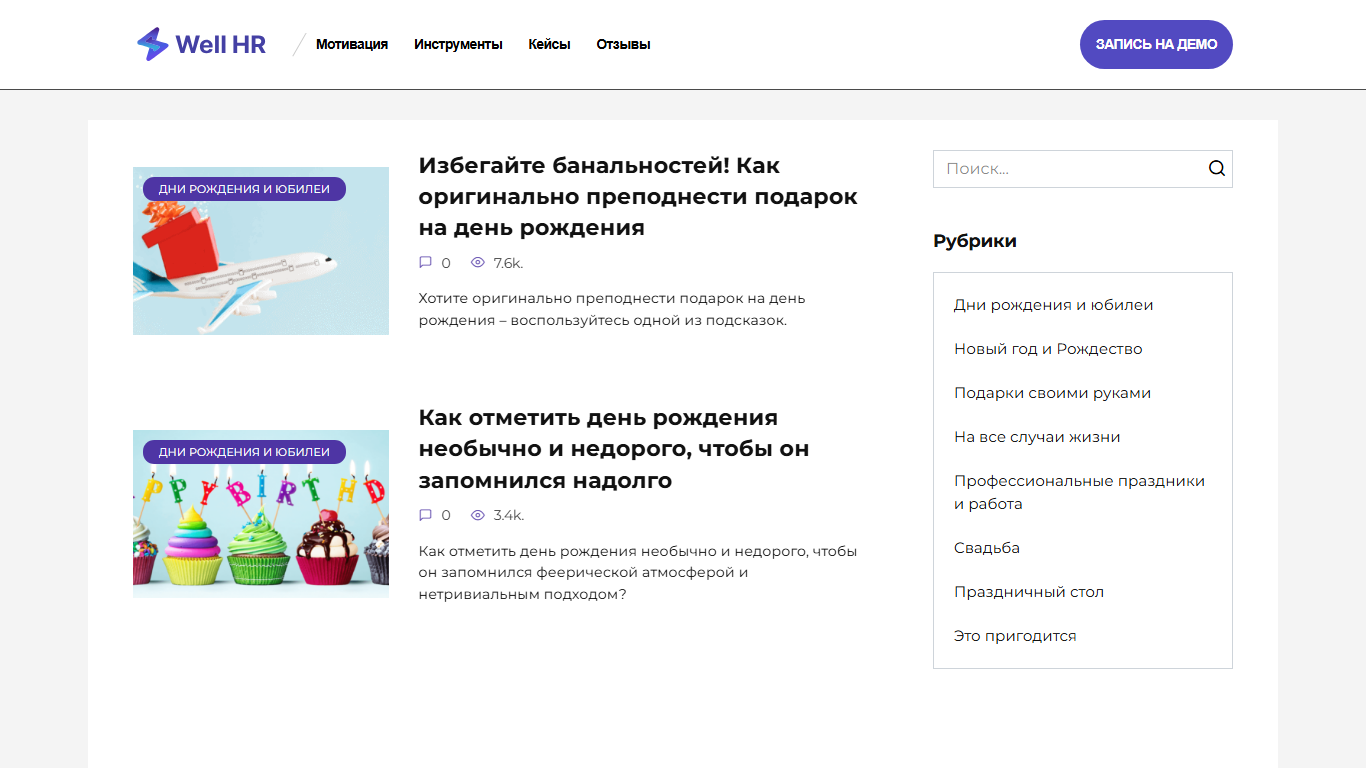Click excerpt ending нетривиальным подходом?
The height and width of the screenshot is (768, 1366).
(x=638, y=572)
